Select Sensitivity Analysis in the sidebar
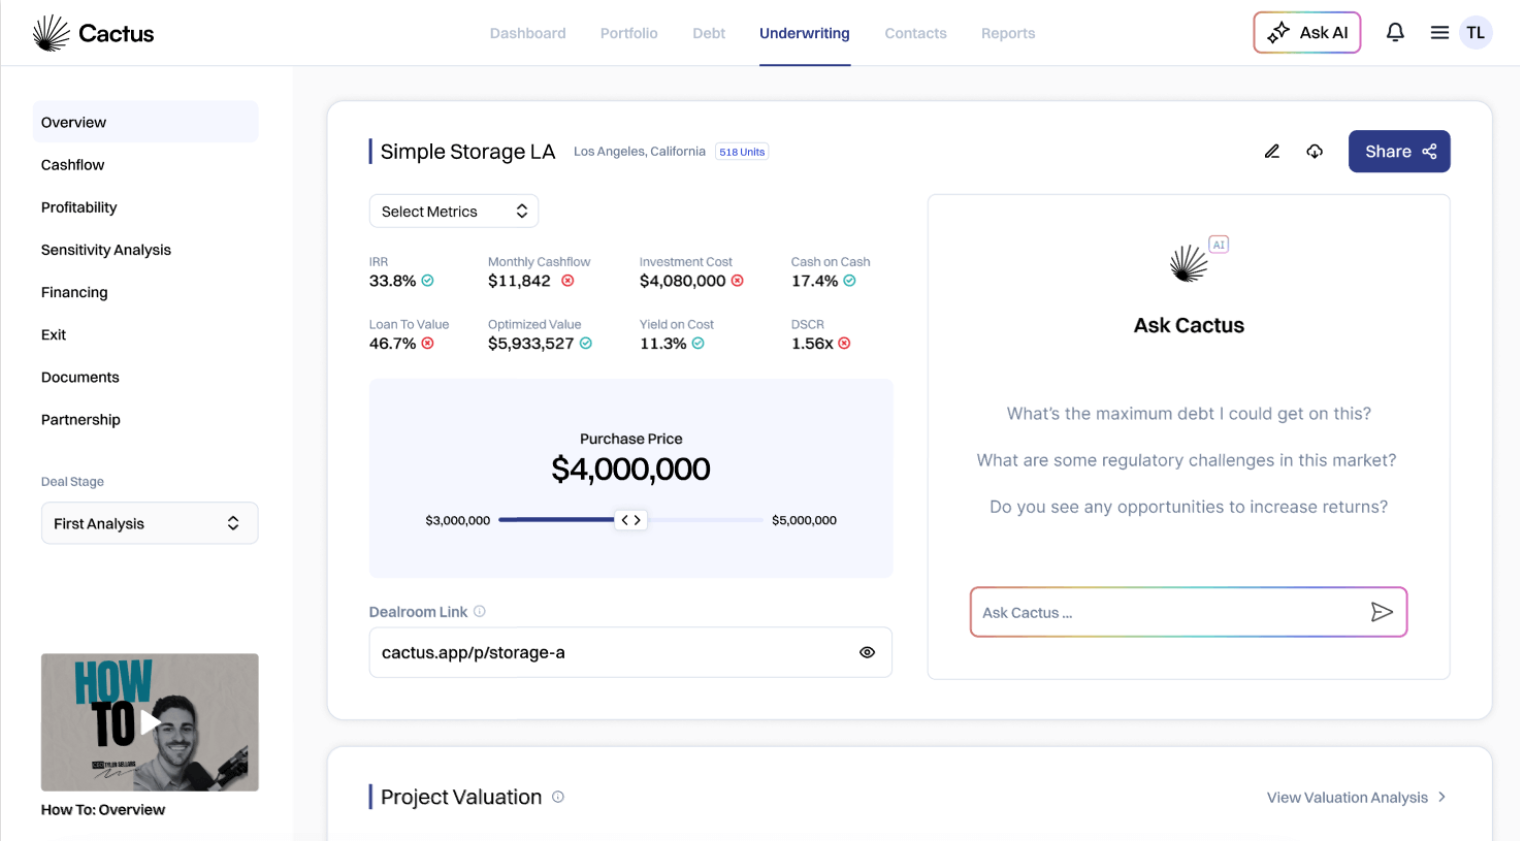The image size is (1520, 841). click(106, 250)
